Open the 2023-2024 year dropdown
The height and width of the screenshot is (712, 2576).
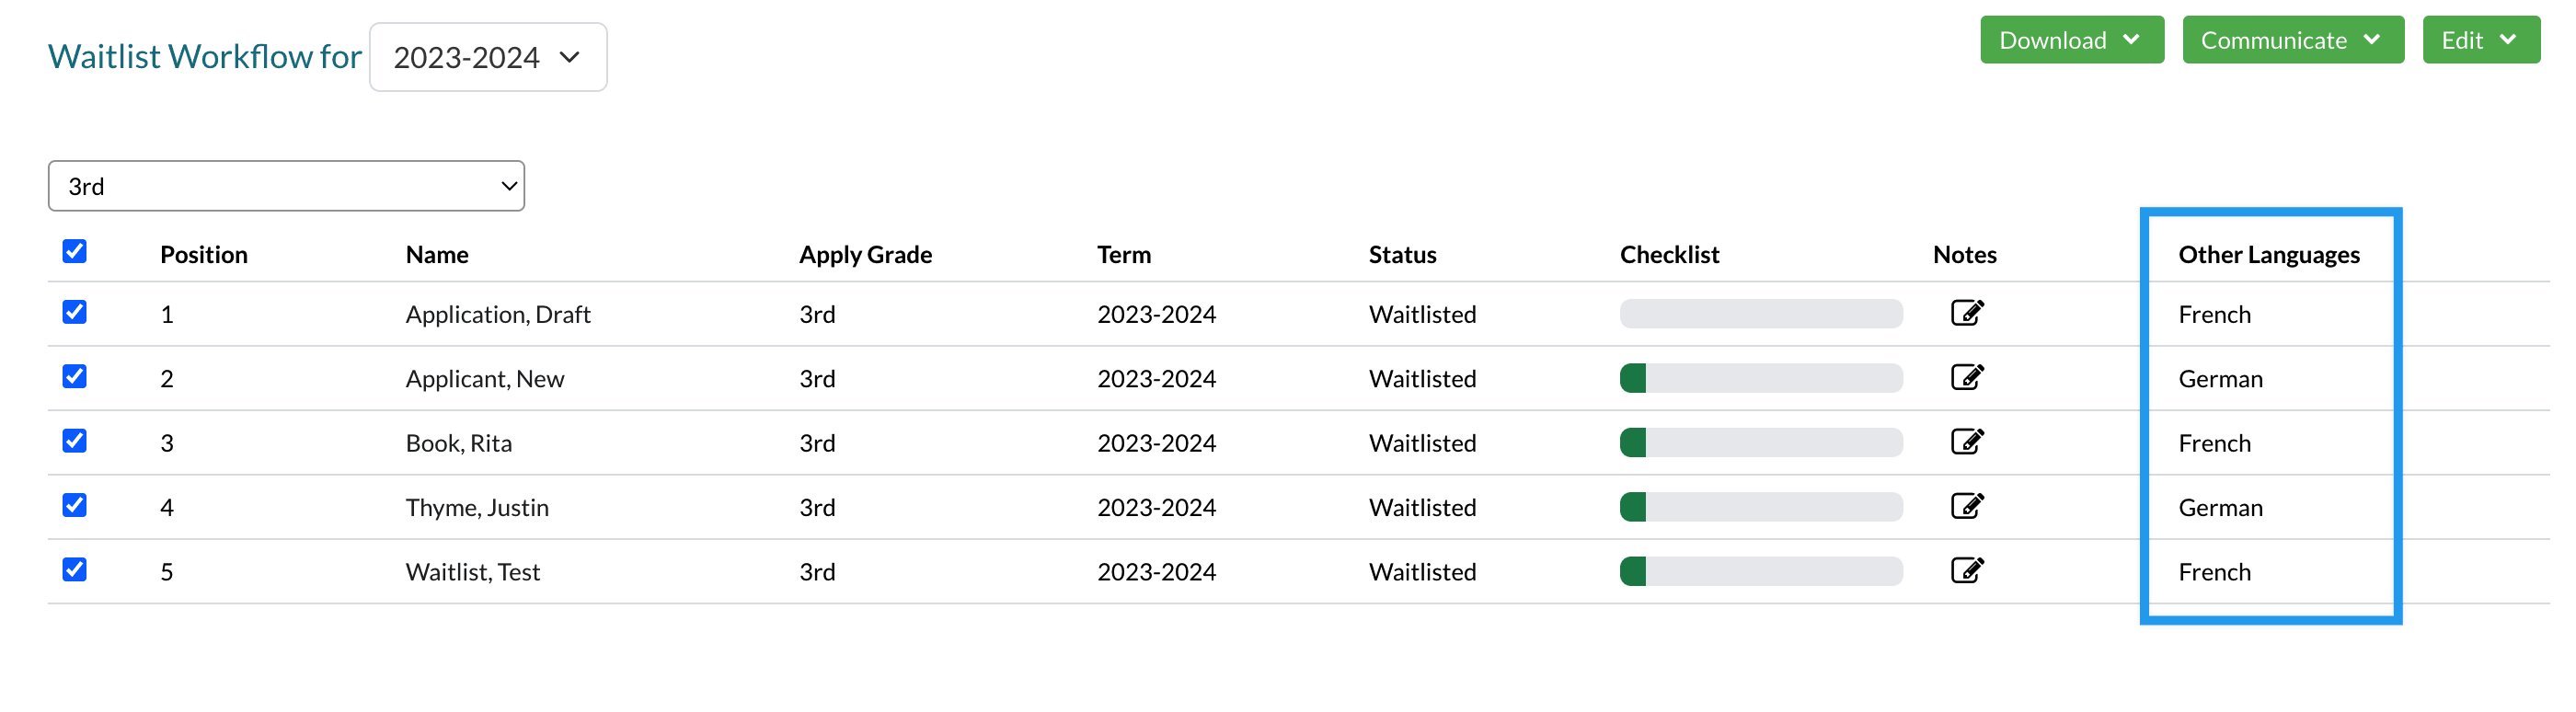click(487, 57)
